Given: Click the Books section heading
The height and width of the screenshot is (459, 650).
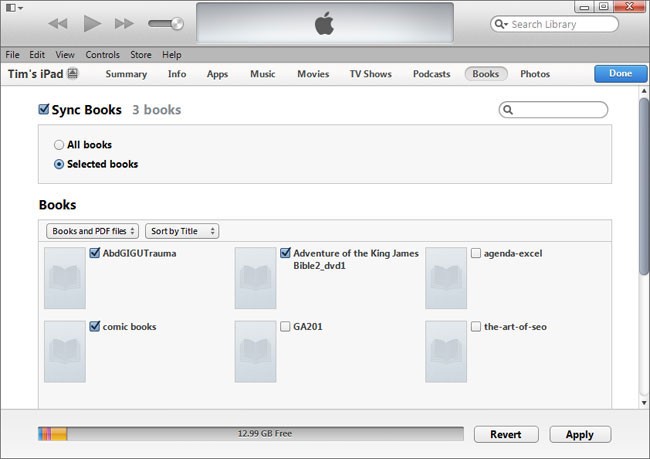Looking at the screenshot, I should point(58,205).
